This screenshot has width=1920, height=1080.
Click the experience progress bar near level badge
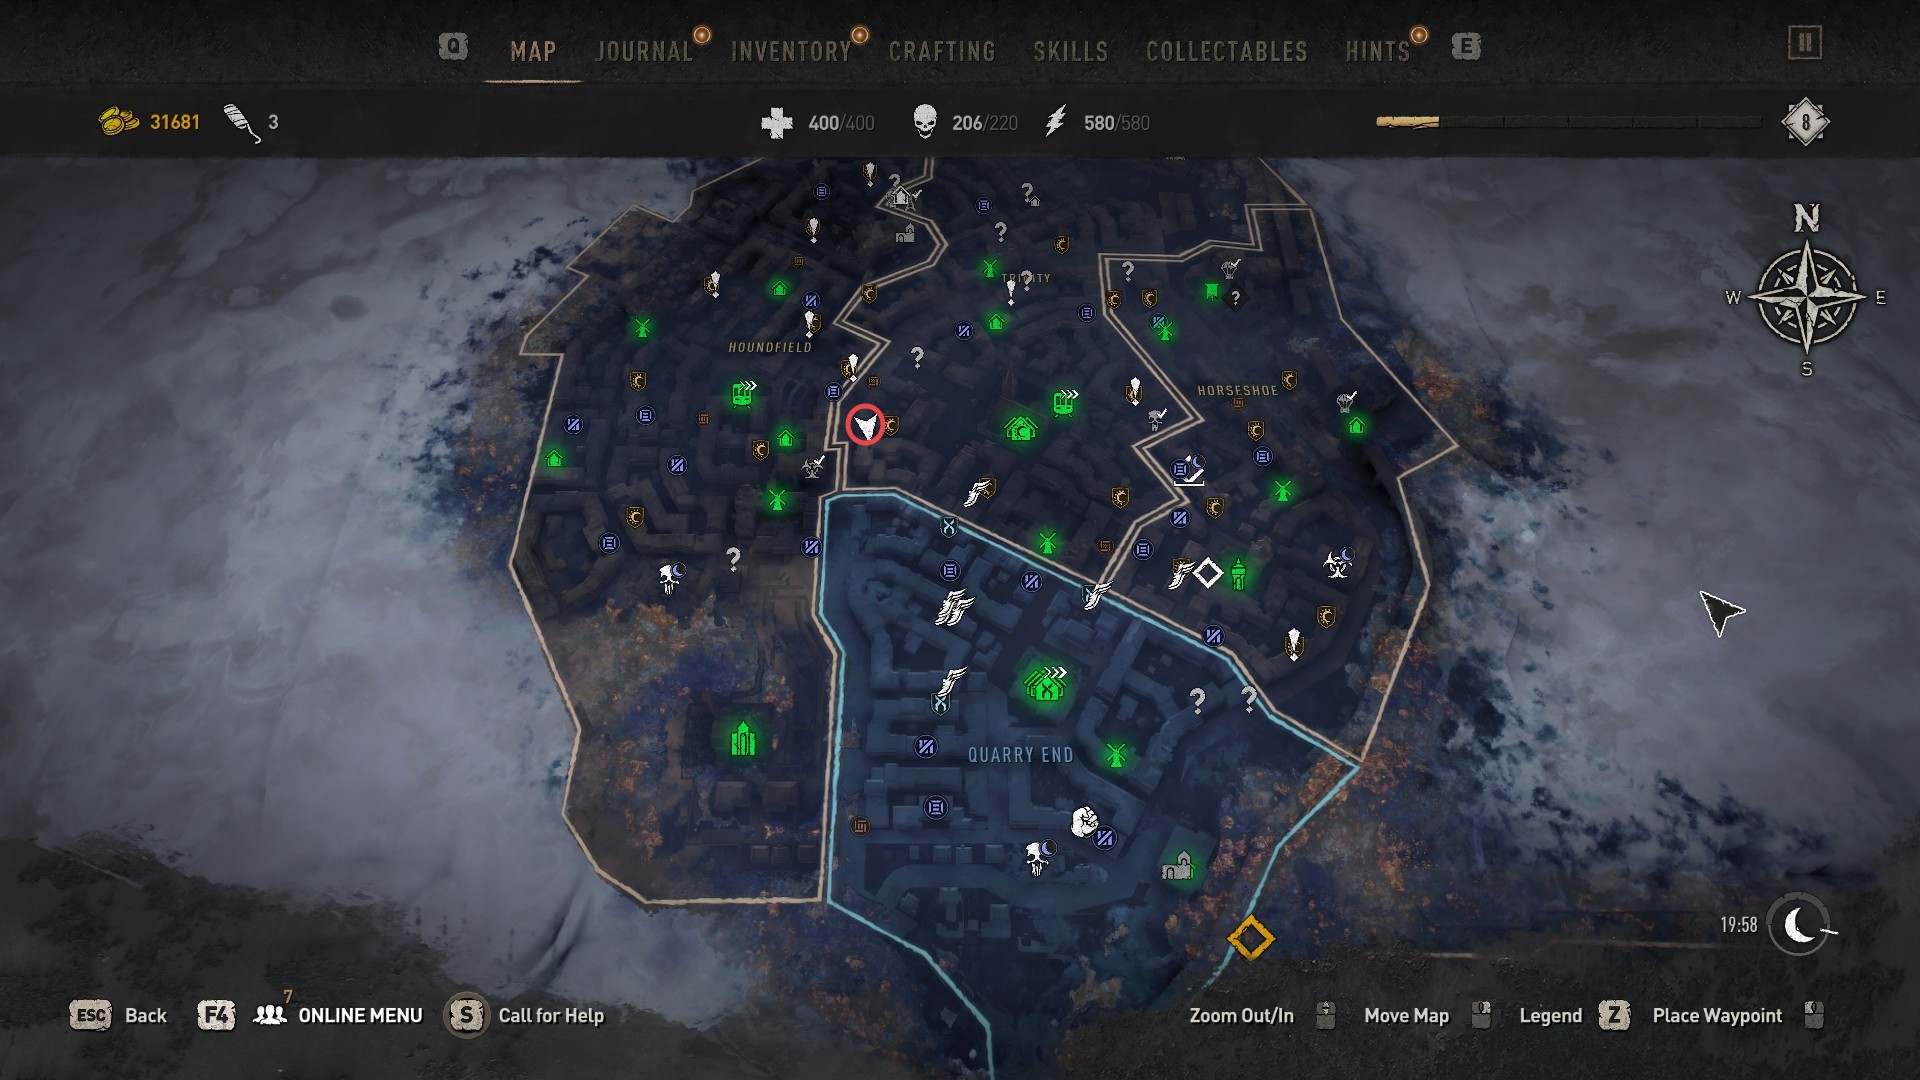tap(1568, 122)
